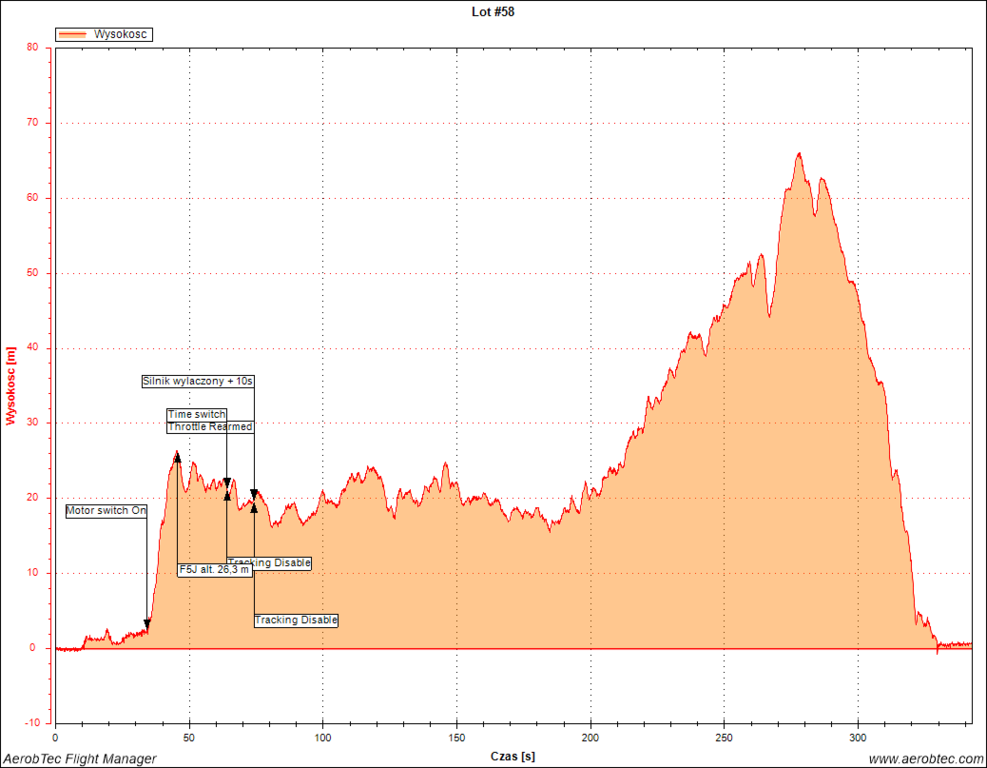
Task: Click the Throttle Rearmed annotation label
Action: [x=210, y=427]
